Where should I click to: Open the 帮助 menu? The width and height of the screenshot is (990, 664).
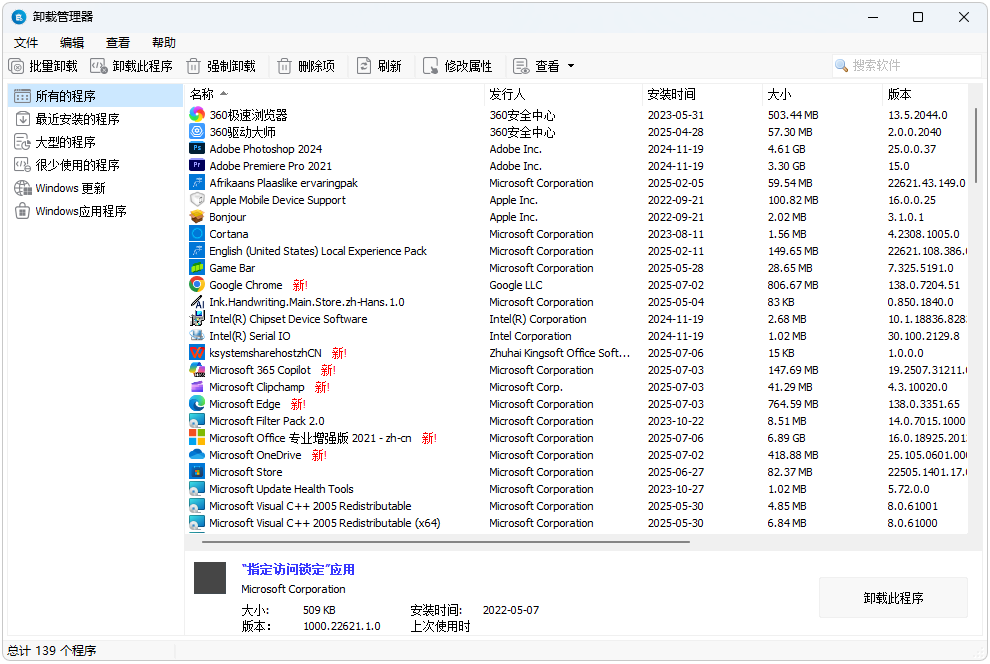(163, 42)
